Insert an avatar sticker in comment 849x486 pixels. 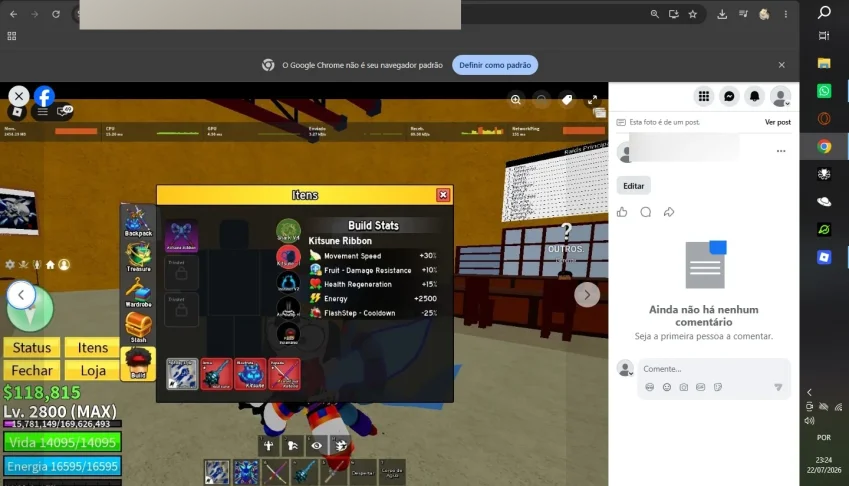650,387
